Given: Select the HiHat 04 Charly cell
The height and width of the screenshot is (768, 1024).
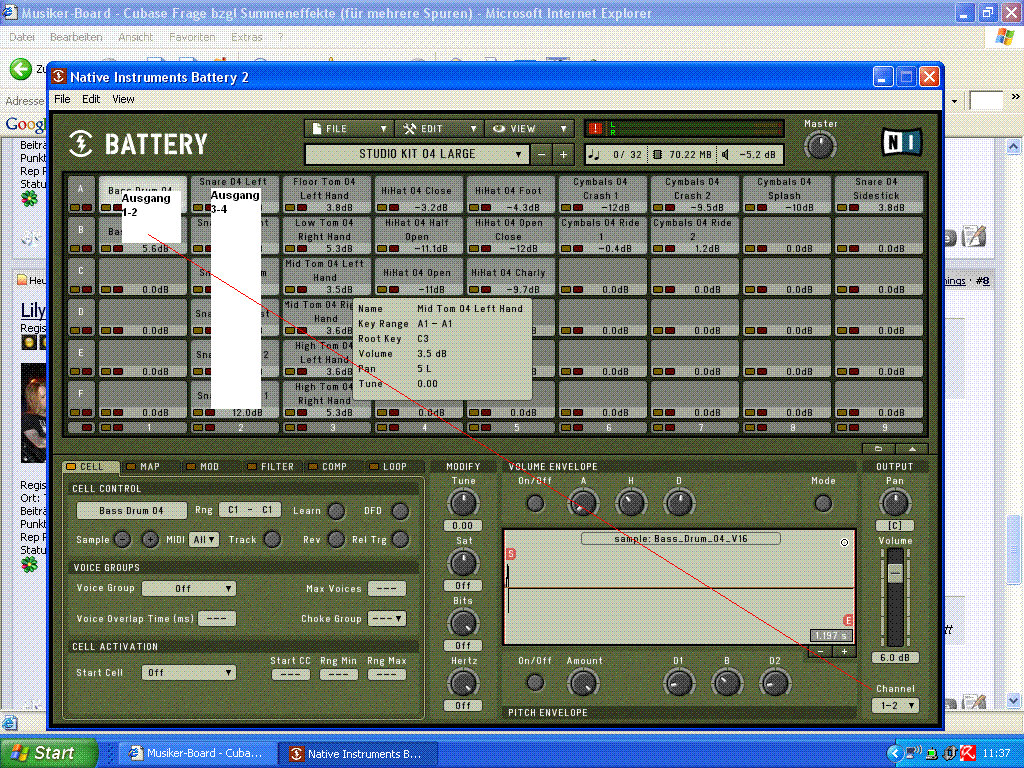Looking at the screenshot, I should [508, 276].
